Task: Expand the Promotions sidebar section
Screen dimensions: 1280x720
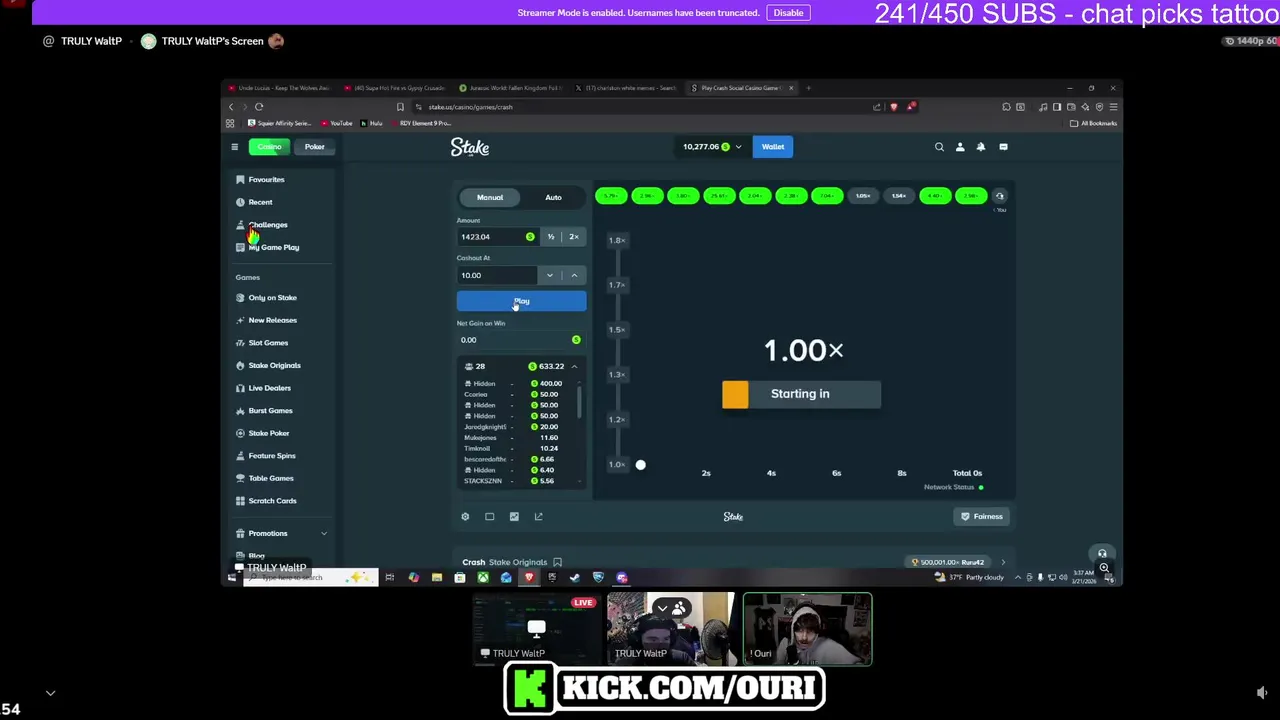Action: coord(323,534)
